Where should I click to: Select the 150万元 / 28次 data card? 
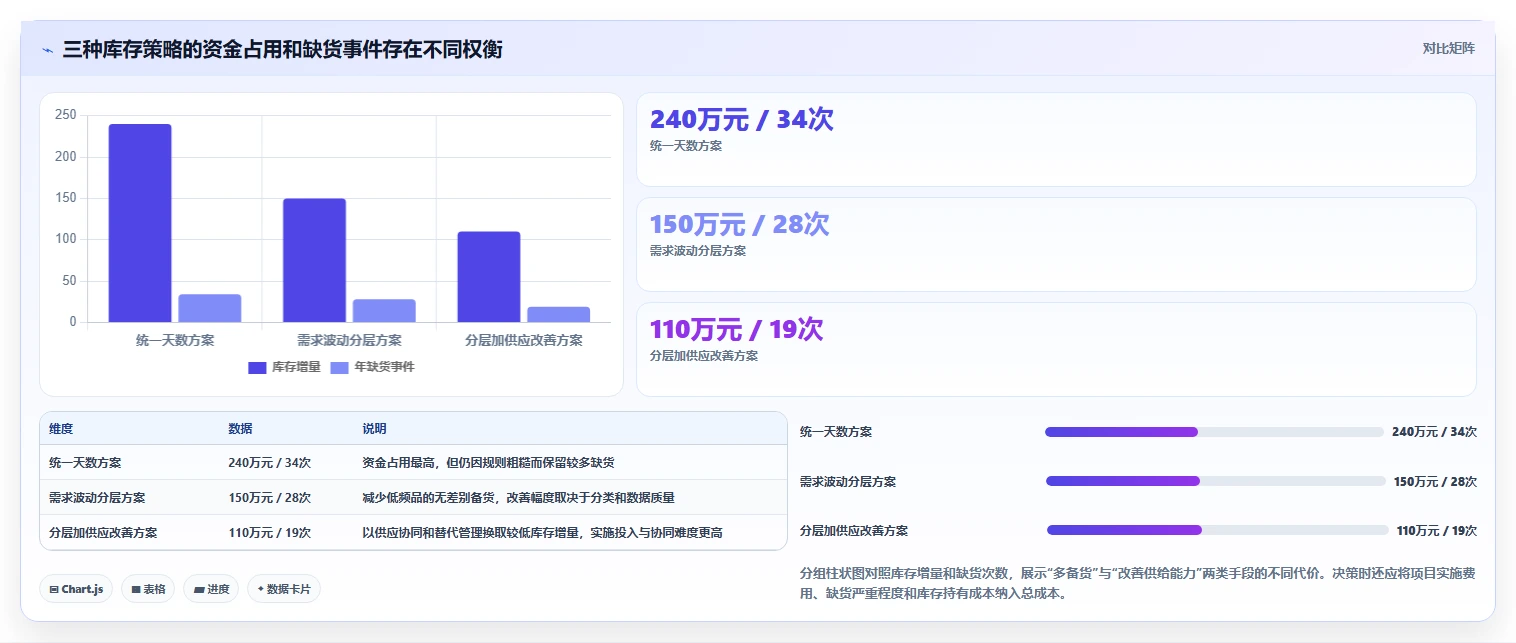click(x=1056, y=244)
